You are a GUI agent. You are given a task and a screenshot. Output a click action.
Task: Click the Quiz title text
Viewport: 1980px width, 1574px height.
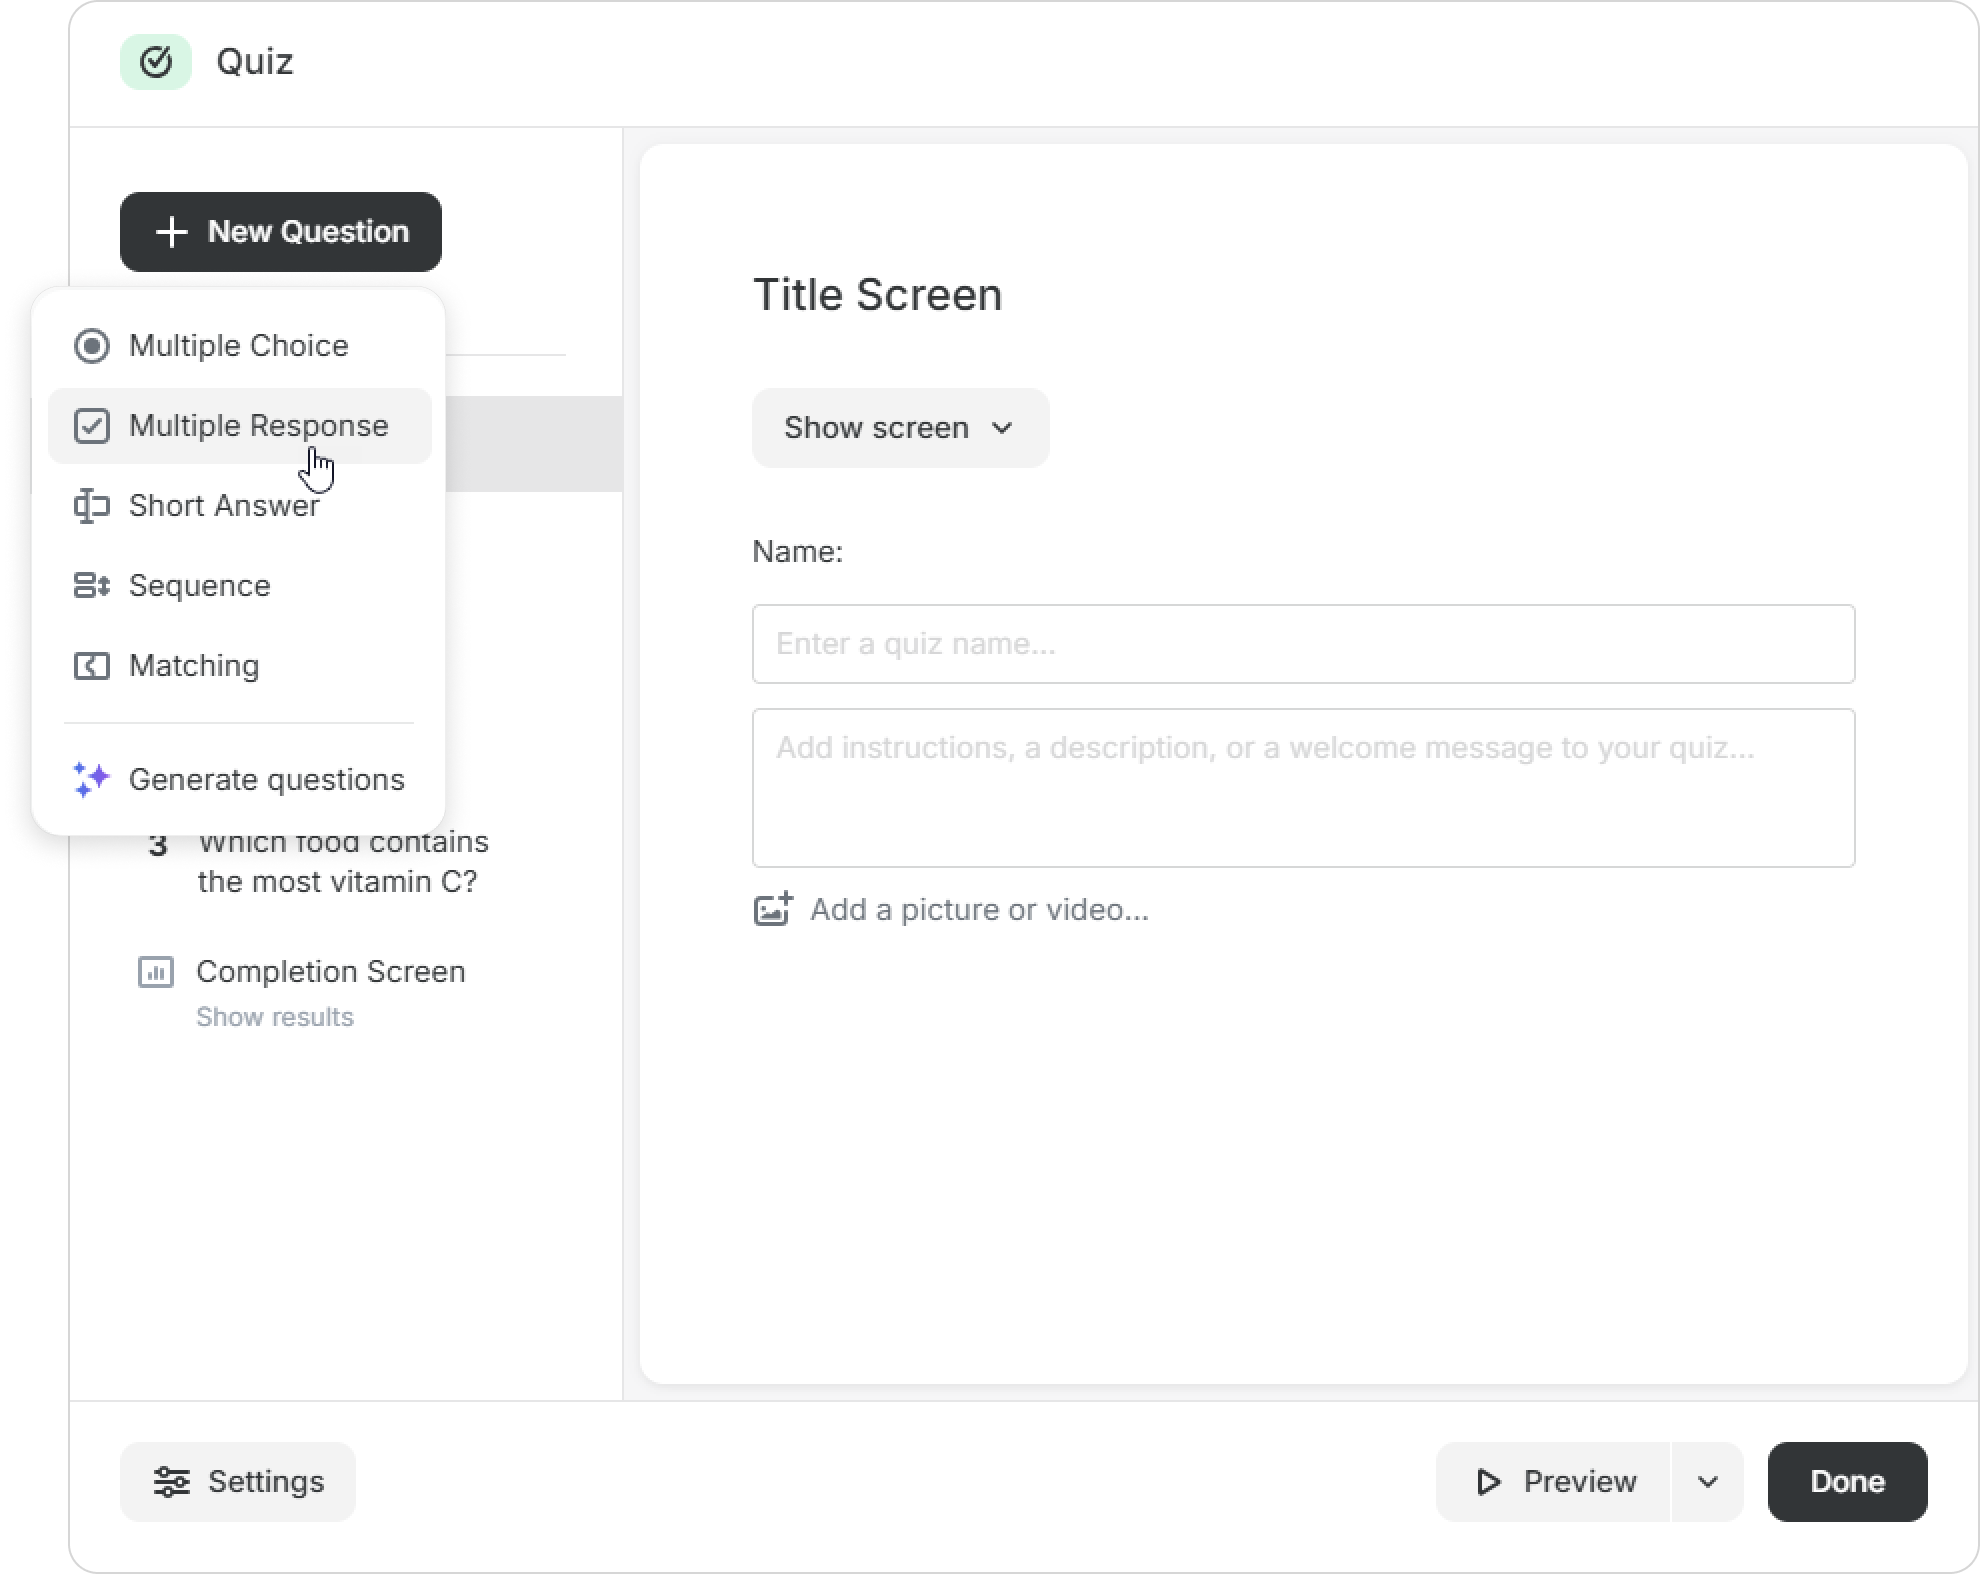pyautogui.click(x=255, y=62)
